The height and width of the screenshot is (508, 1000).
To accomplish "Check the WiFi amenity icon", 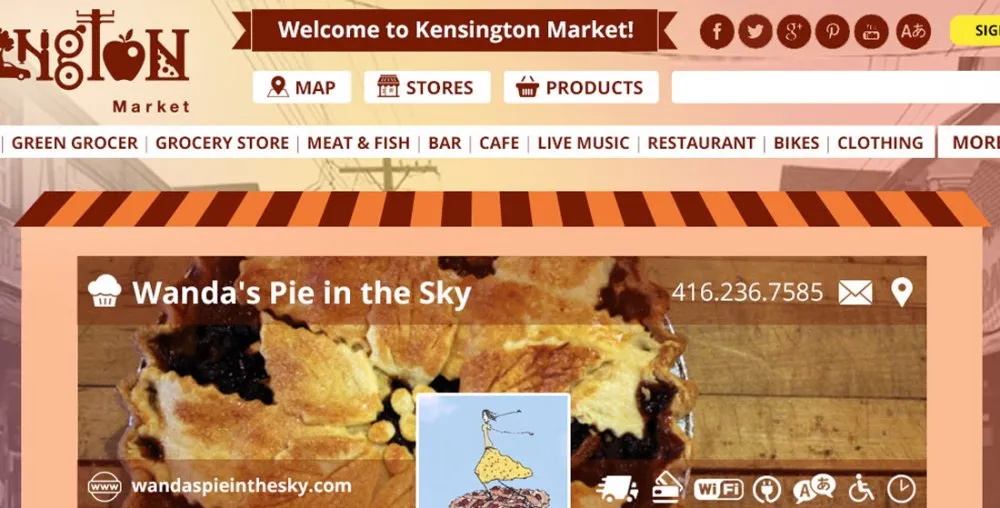I will tap(718, 490).
